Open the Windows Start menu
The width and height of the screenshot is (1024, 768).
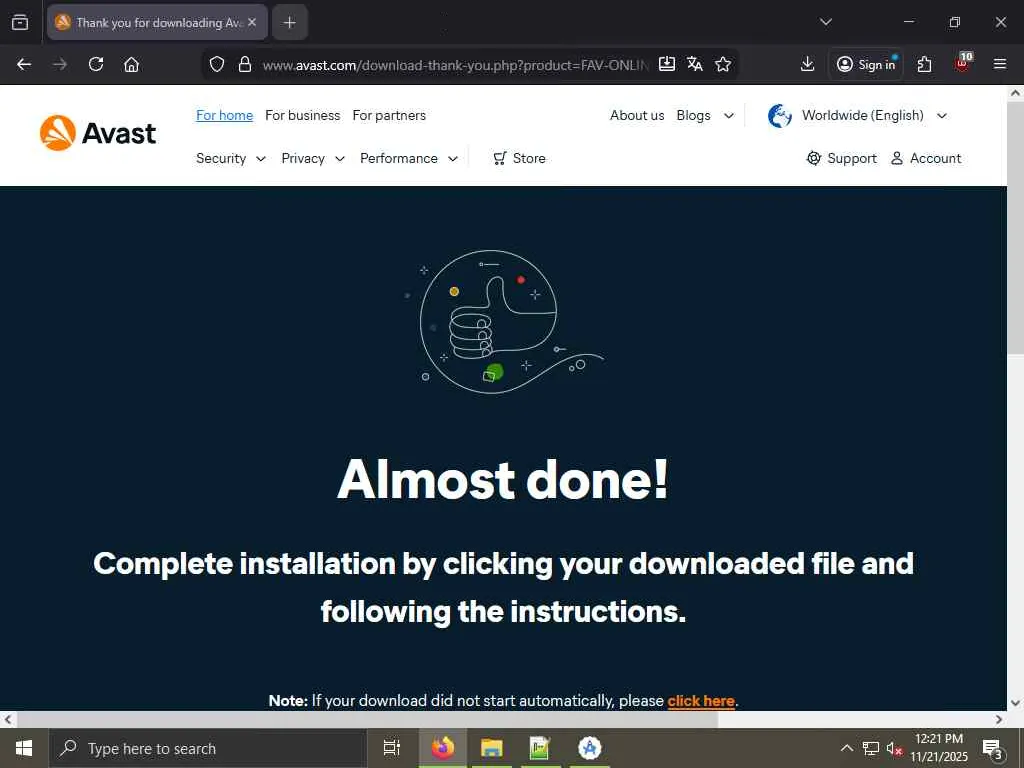tap(24, 748)
